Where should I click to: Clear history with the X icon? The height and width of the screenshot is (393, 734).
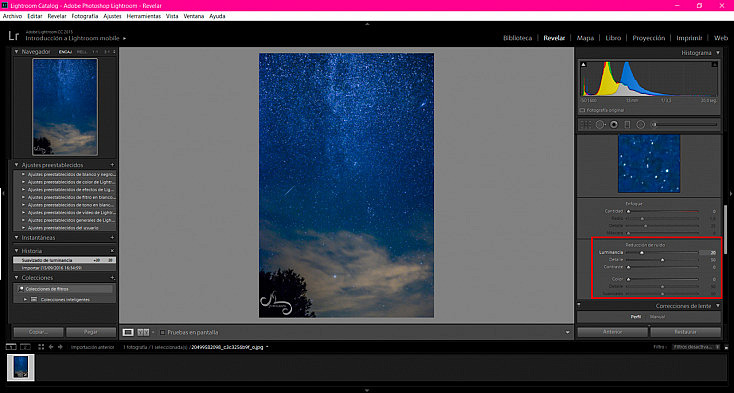pyautogui.click(x=112, y=251)
